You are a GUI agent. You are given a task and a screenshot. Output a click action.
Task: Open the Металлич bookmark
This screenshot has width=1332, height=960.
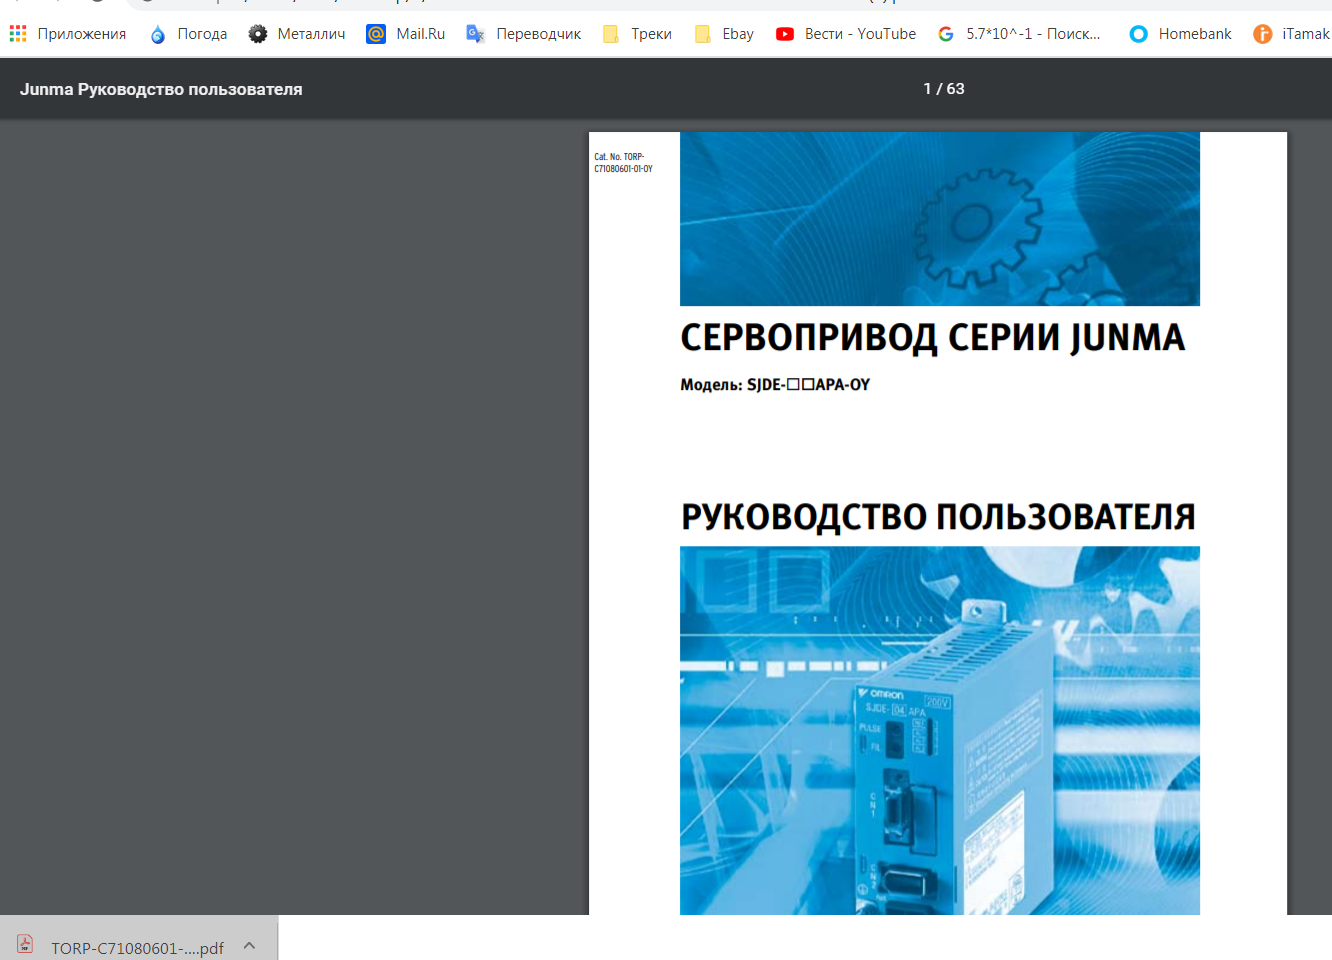[311, 34]
